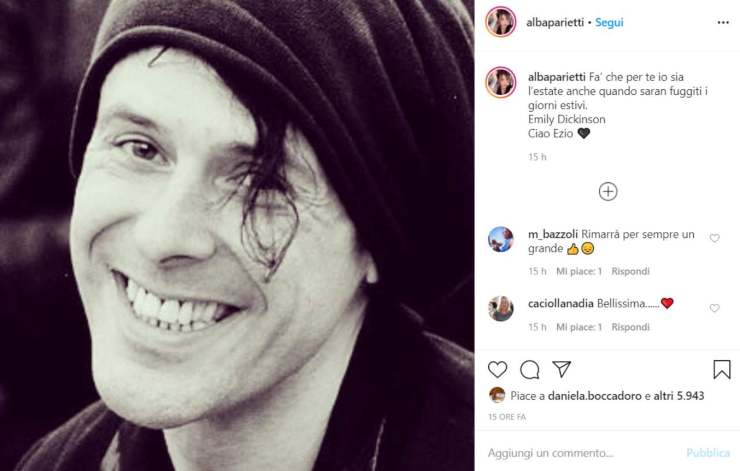Viewport: 740px width, 471px height.
Task: Share post via paper plane icon
Action: pyautogui.click(x=562, y=370)
